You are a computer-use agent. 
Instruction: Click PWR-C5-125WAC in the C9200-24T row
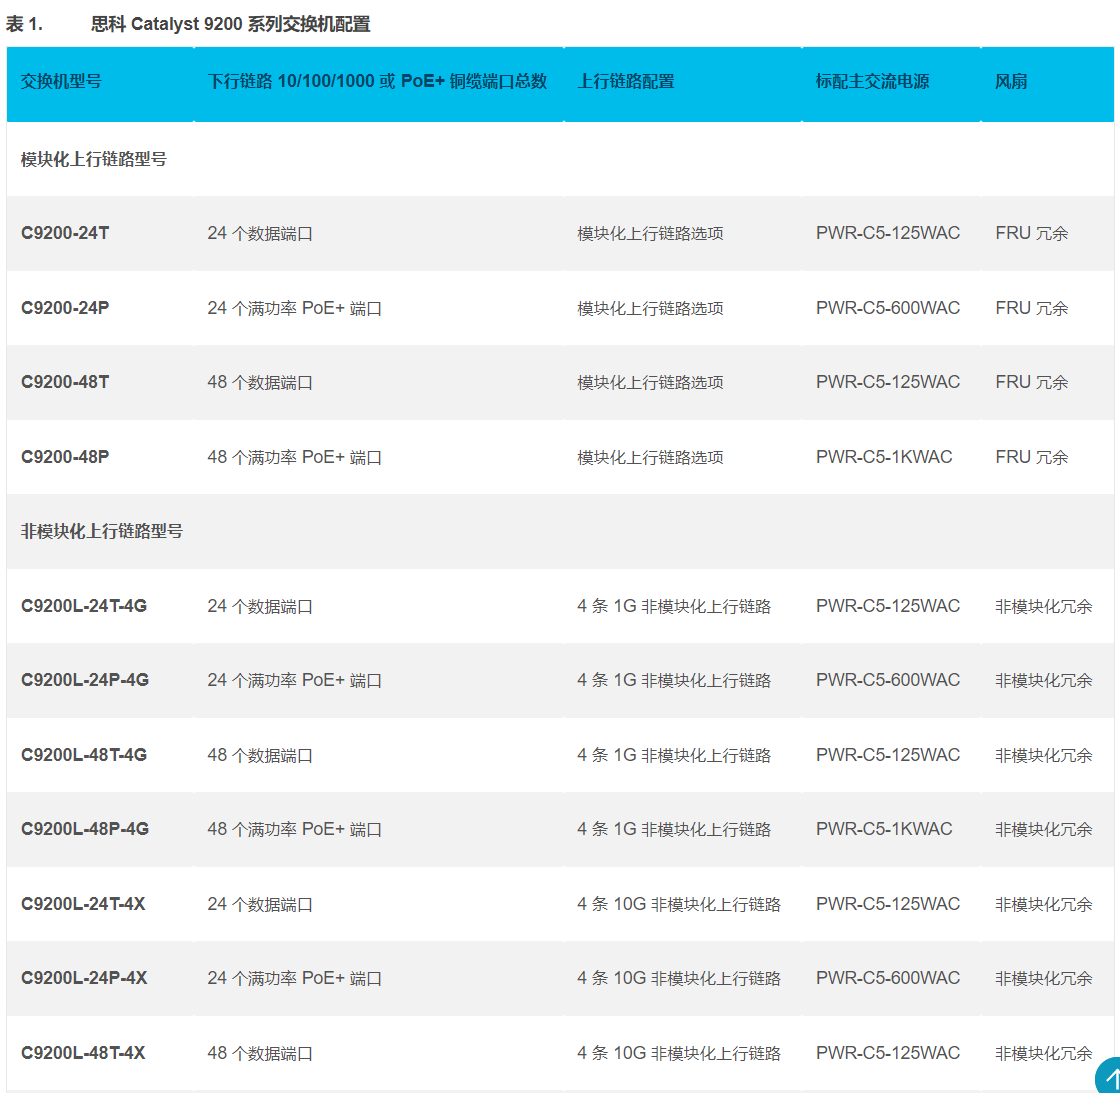click(888, 234)
